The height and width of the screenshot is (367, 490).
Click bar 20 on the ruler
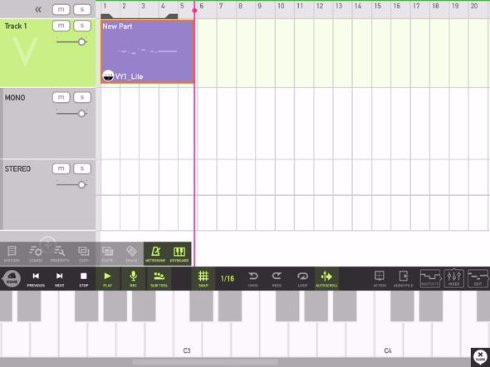click(474, 6)
